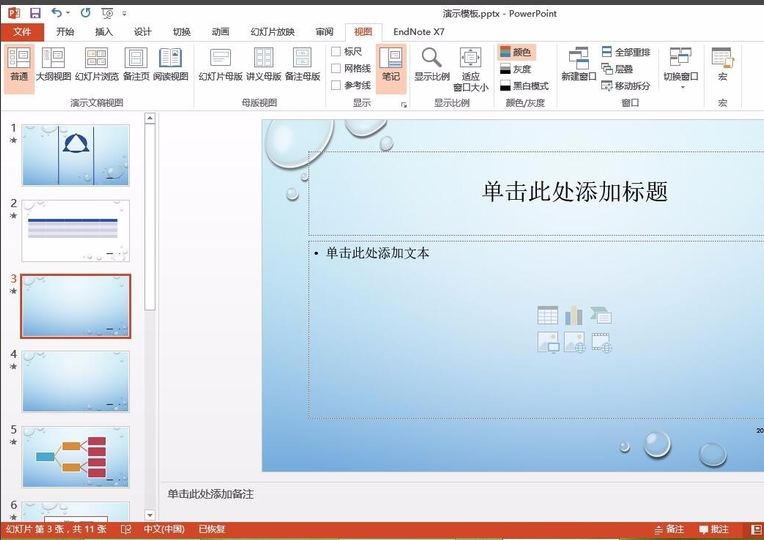Open Slide Master (幻灯片母版)
The height and width of the screenshot is (540, 764).
click(x=220, y=65)
